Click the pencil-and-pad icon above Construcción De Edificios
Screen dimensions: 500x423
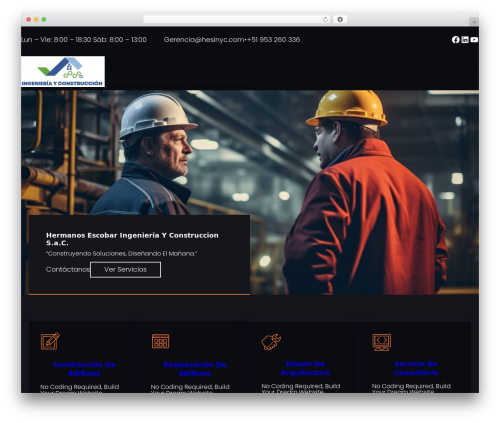[50, 341]
